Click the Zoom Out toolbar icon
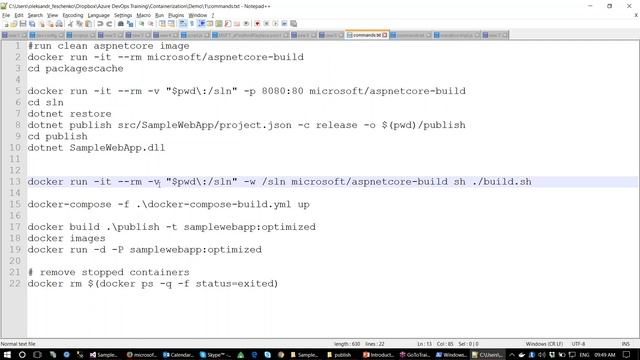640x360 pixels. 150,24
